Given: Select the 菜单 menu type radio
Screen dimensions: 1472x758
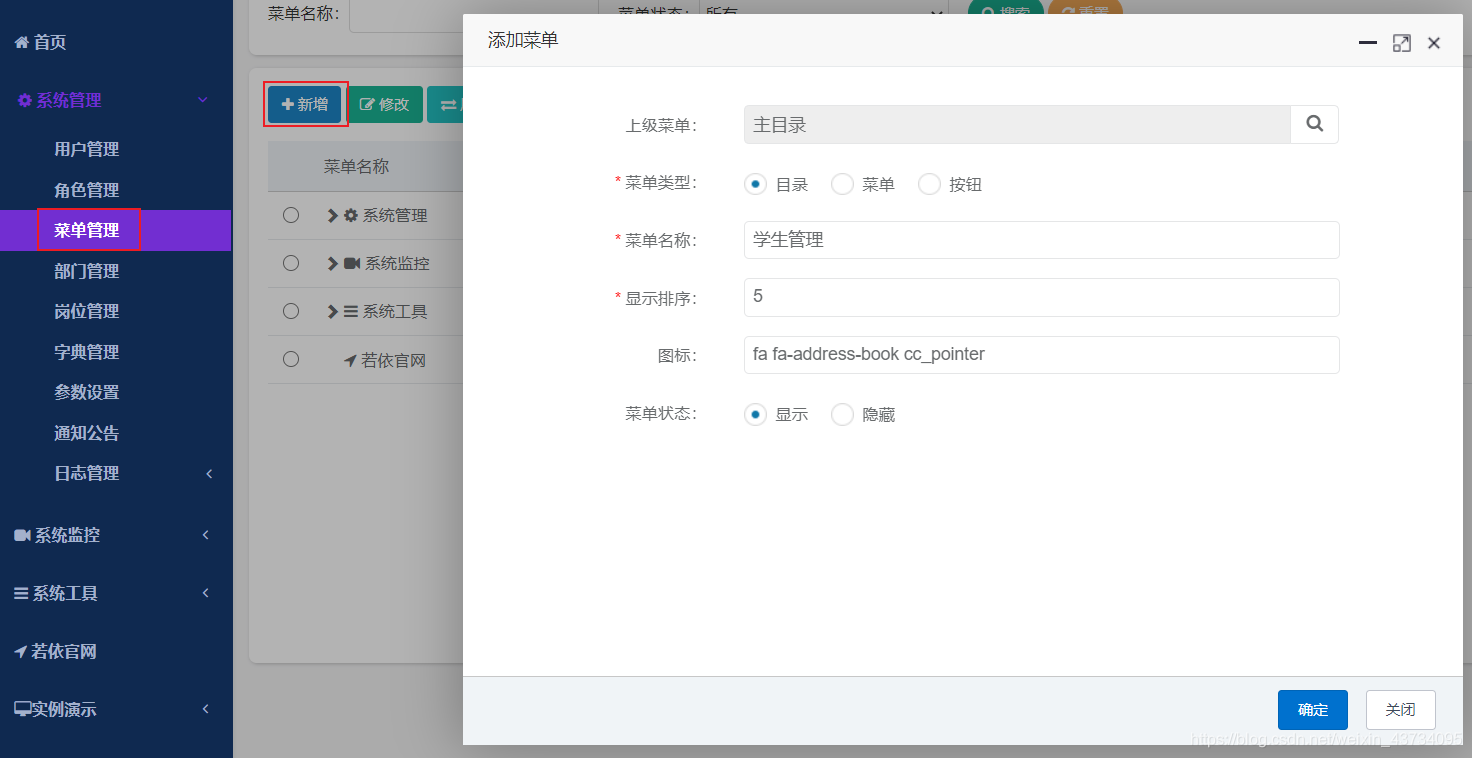Looking at the screenshot, I should pyautogui.click(x=842, y=184).
